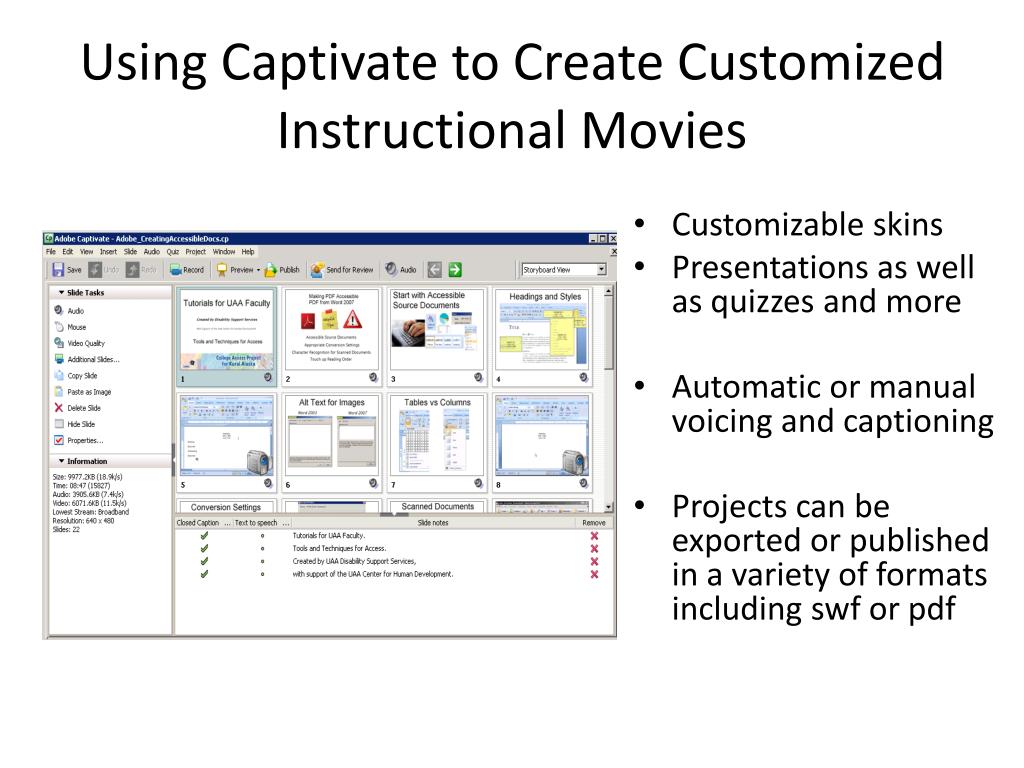The height and width of the screenshot is (768, 1024).
Task: Toggle text to speech for Tutorials for UAA Faculty
Action: (263, 536)
